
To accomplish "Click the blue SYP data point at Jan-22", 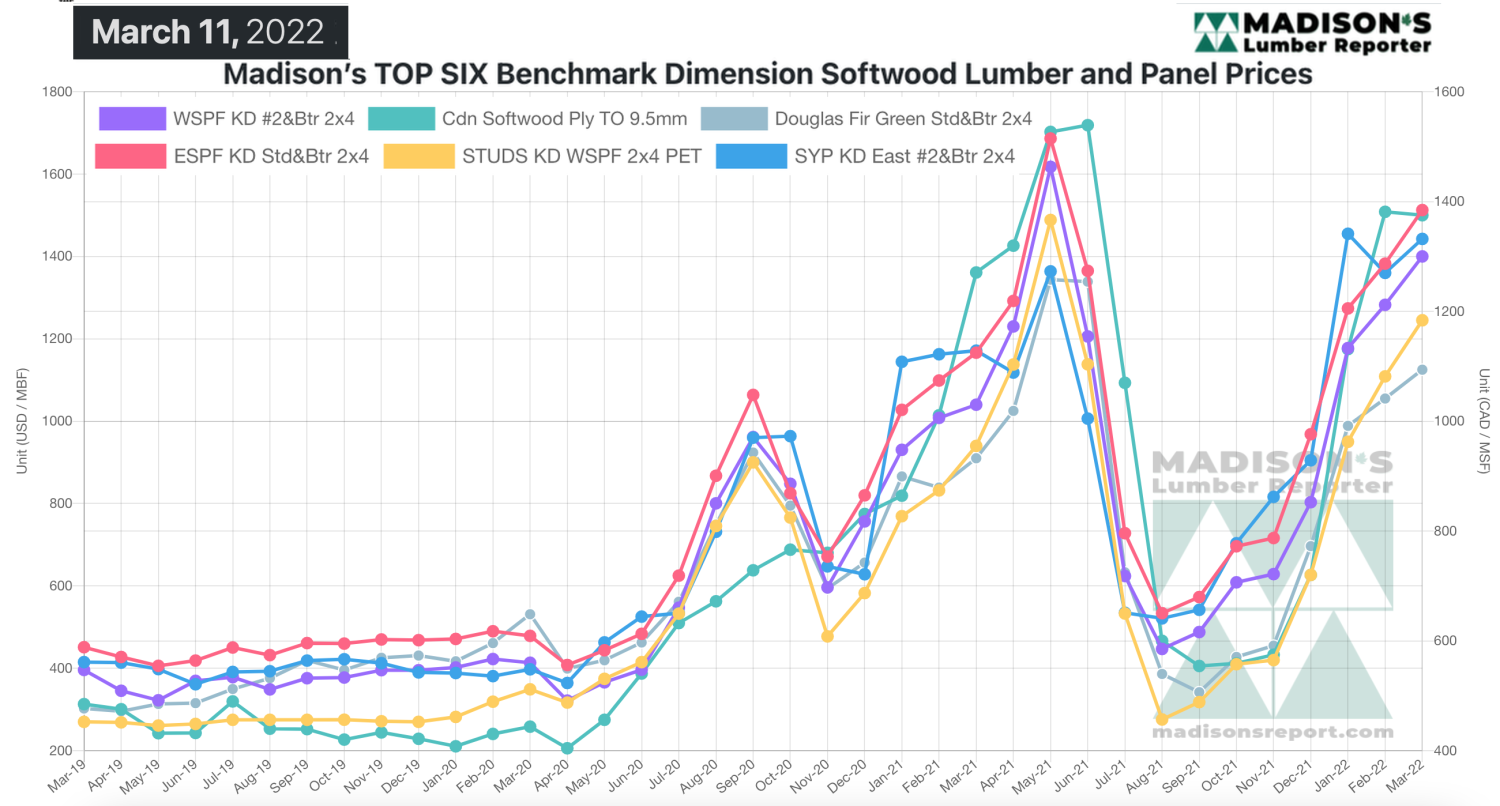I will pos(1348,234).
